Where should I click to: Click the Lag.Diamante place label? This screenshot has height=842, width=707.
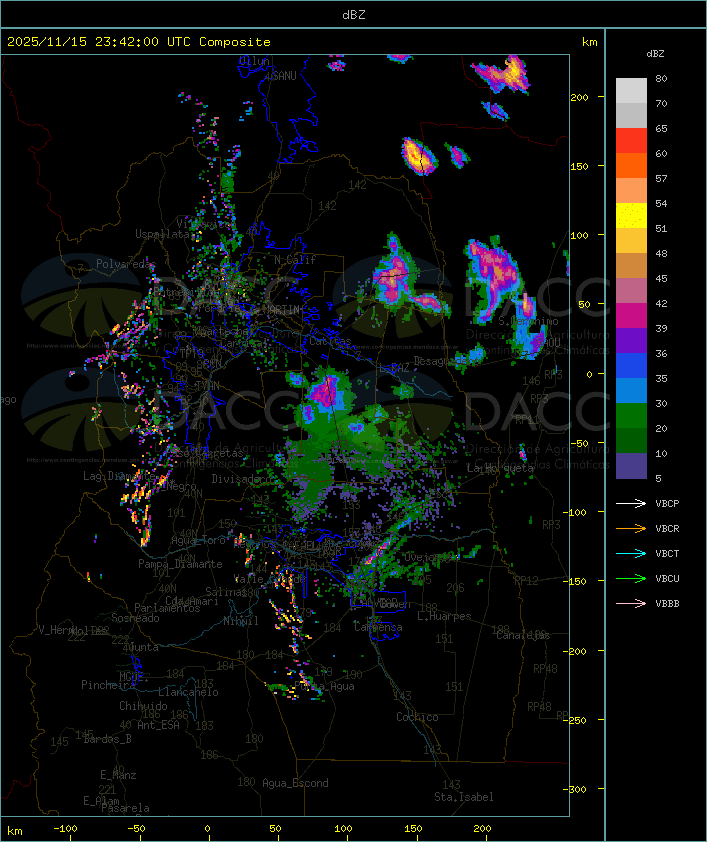coord(119,476)
